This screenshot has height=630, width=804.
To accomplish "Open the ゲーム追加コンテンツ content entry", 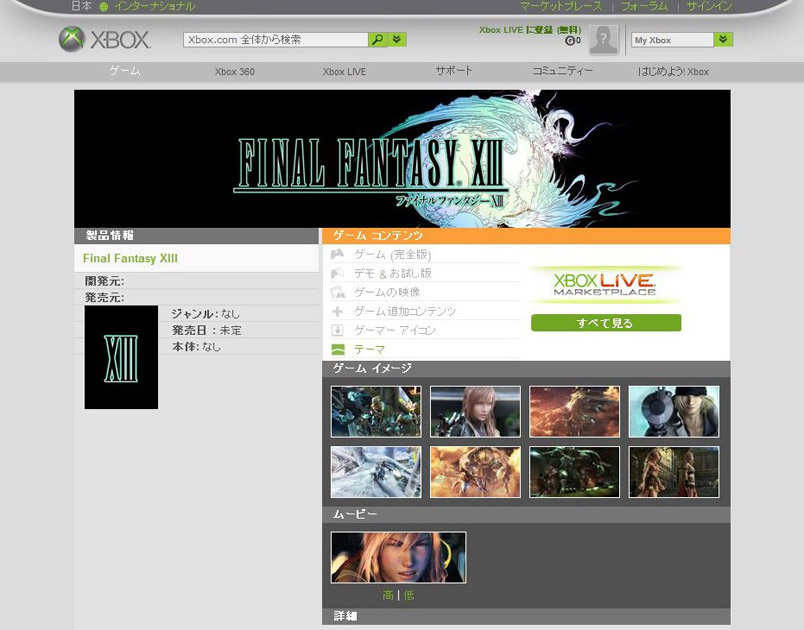I will (x=405, y=311).
